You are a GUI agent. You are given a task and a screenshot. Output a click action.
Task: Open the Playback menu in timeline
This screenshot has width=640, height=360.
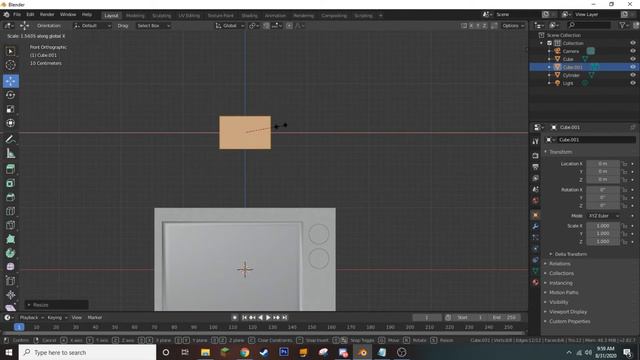click(x=31, y=318)
